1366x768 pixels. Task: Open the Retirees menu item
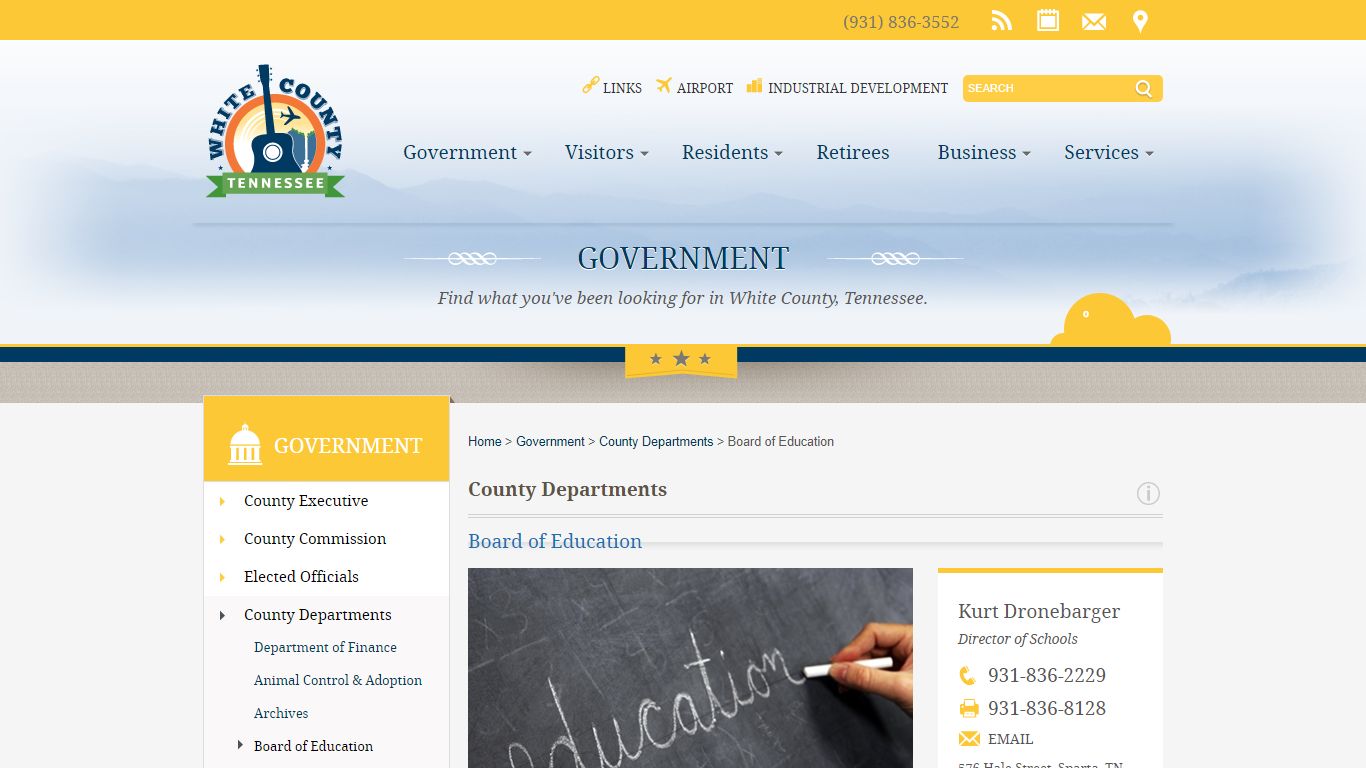click(853, 152)
